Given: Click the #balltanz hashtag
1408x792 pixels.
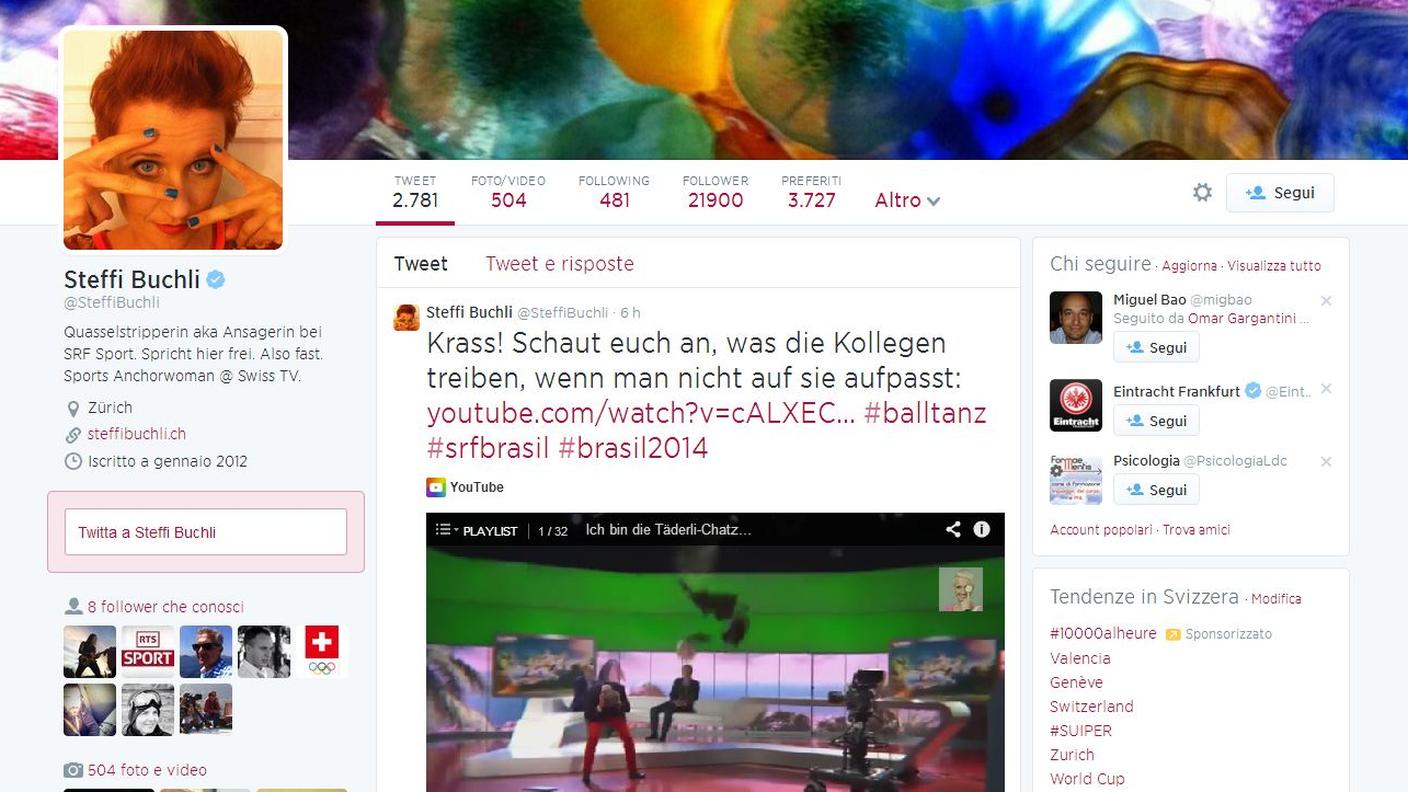Looking at the screenshot, I should tap(925, 413).
